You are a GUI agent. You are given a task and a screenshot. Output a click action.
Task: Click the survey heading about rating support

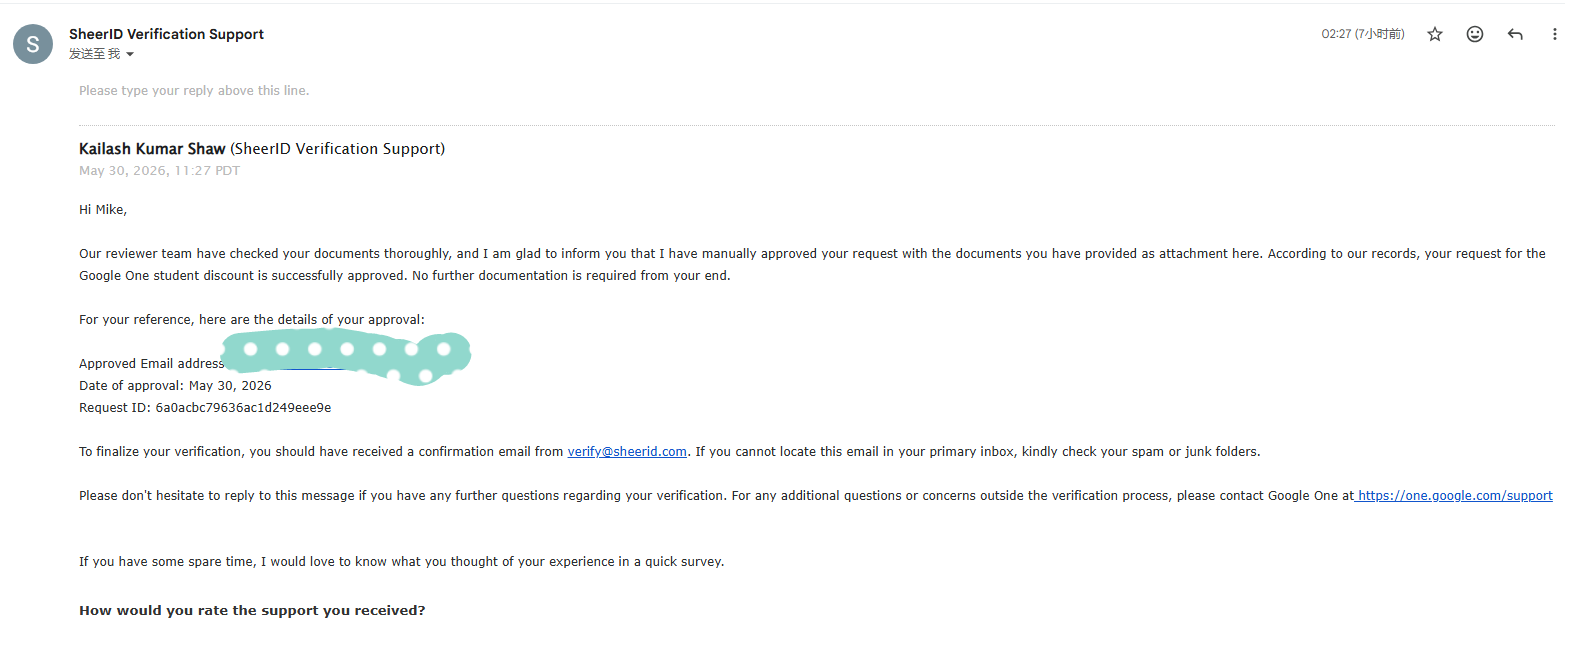(x=252, y=611)
